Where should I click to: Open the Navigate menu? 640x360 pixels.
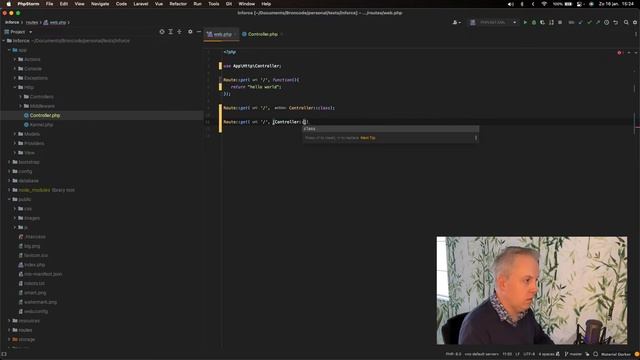pyautogui.click(x=100, y=4)
